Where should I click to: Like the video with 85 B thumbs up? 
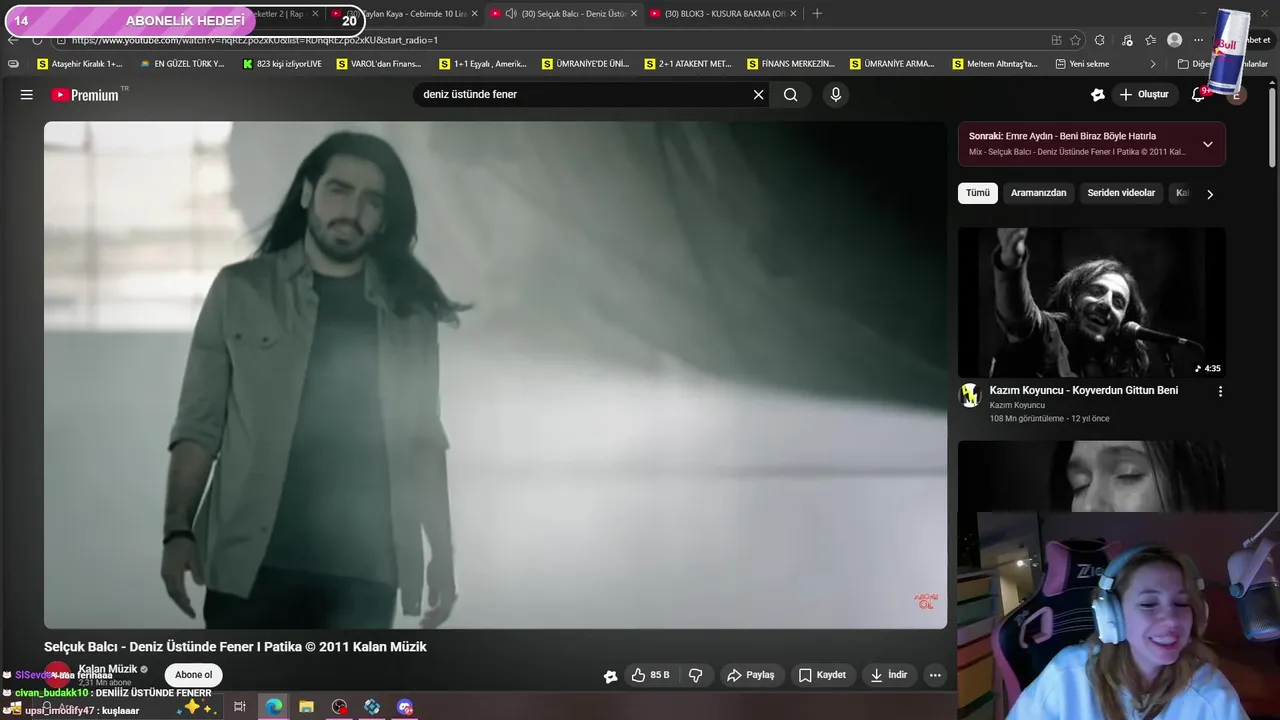point(650,675)
